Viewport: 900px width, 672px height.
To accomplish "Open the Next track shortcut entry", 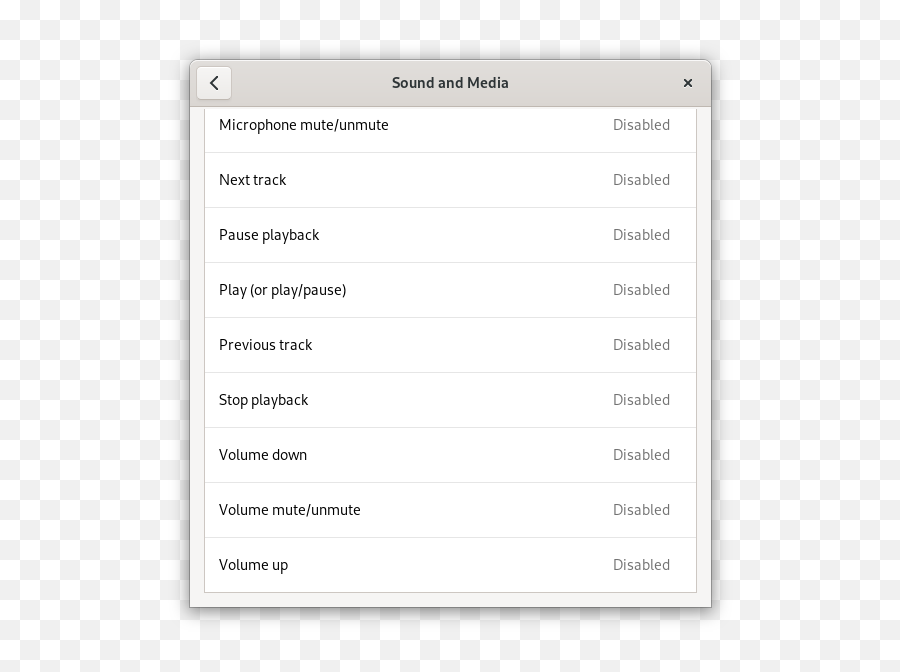I will click(451, 180).
